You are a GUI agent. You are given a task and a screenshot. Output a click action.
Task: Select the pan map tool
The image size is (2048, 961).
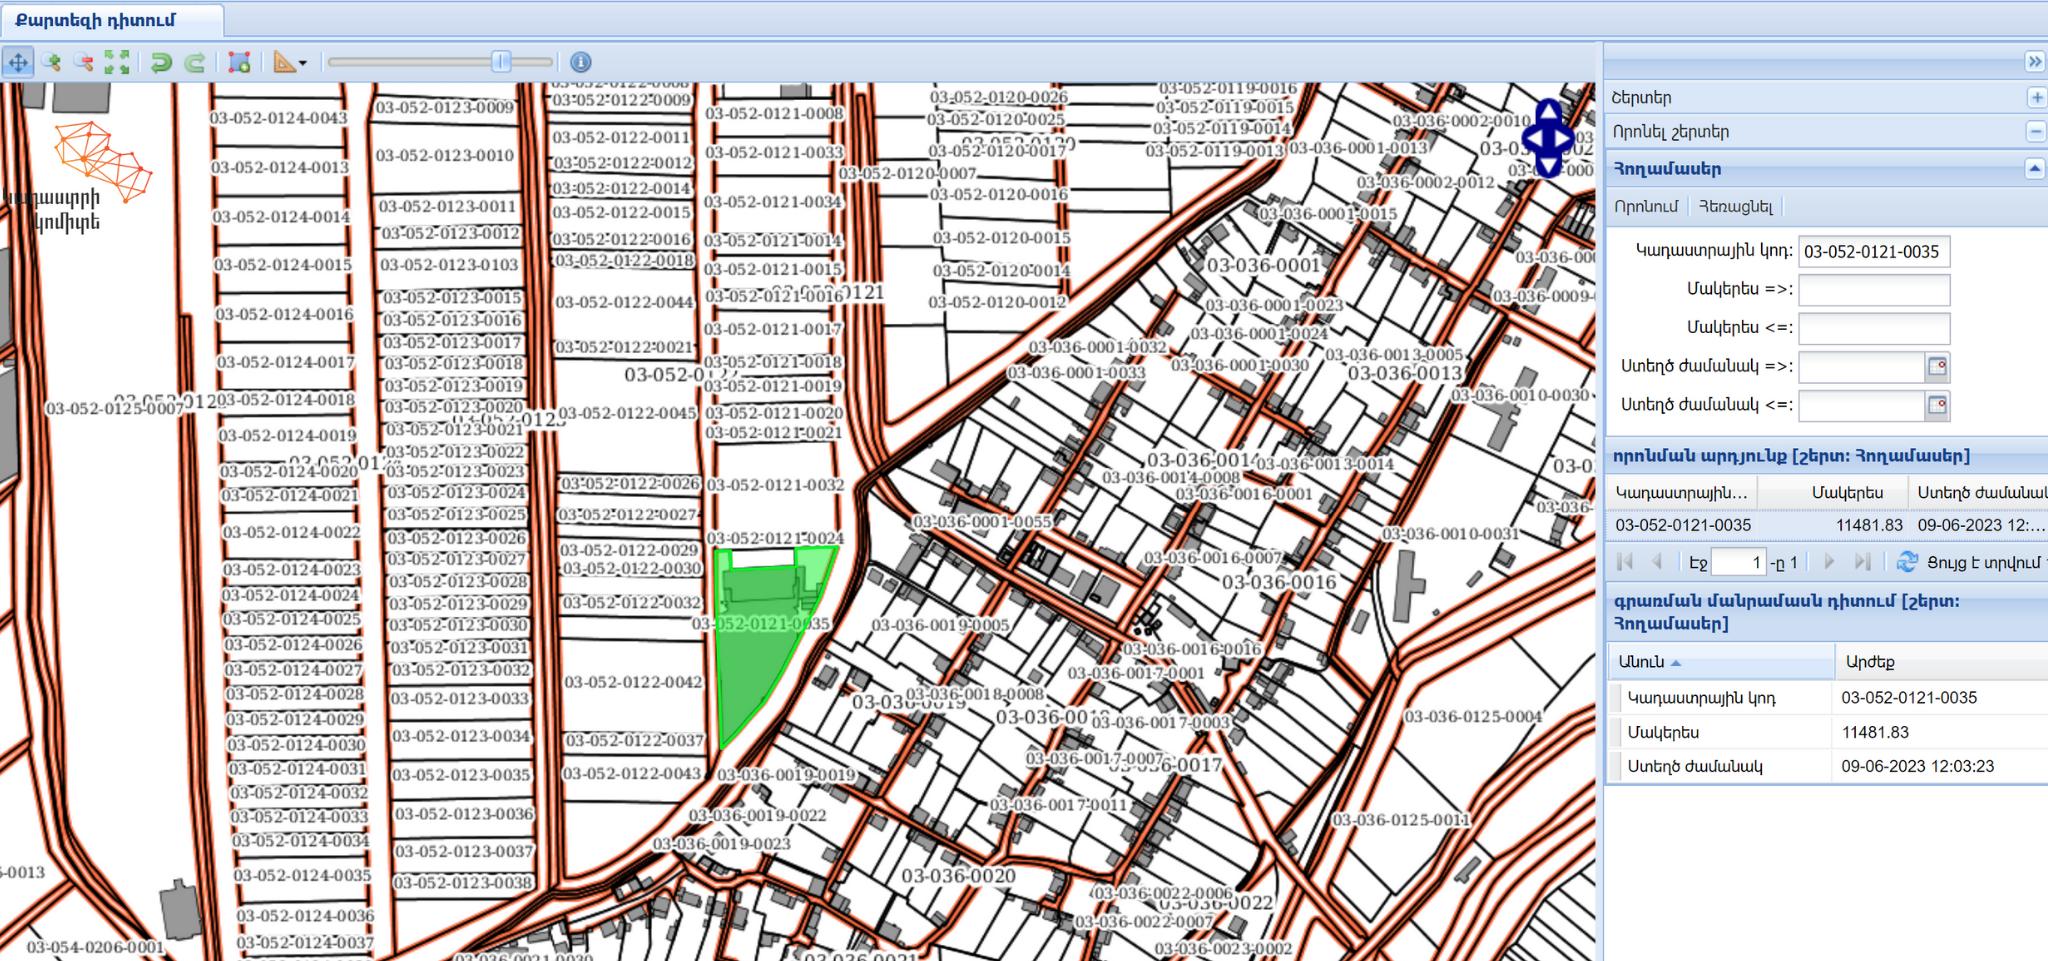tap(18, 63)
